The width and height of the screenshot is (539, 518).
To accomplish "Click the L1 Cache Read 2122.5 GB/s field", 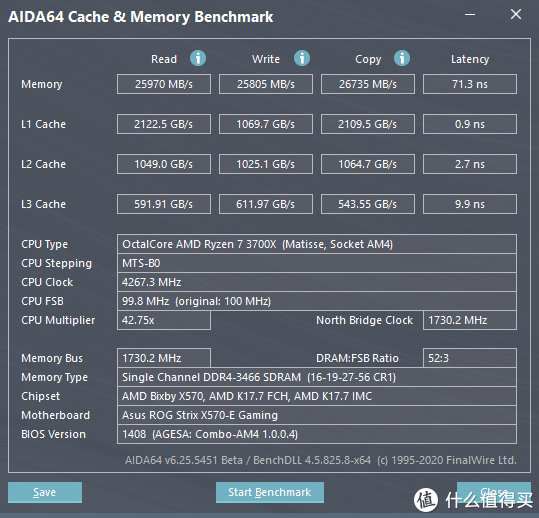I will coord(164,124).
